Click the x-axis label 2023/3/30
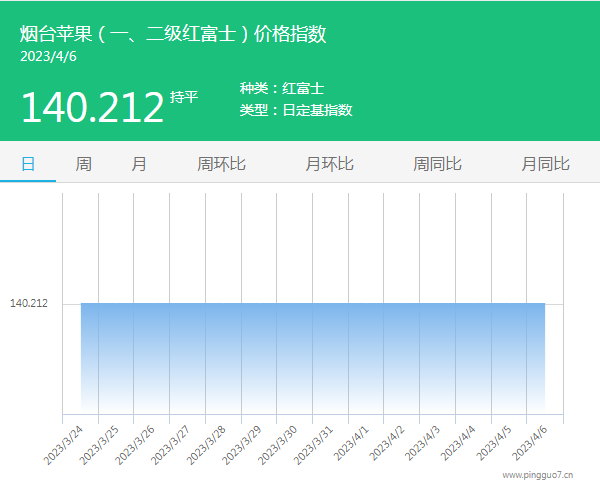Screen dimensions: 600x485 pos(277,445)
